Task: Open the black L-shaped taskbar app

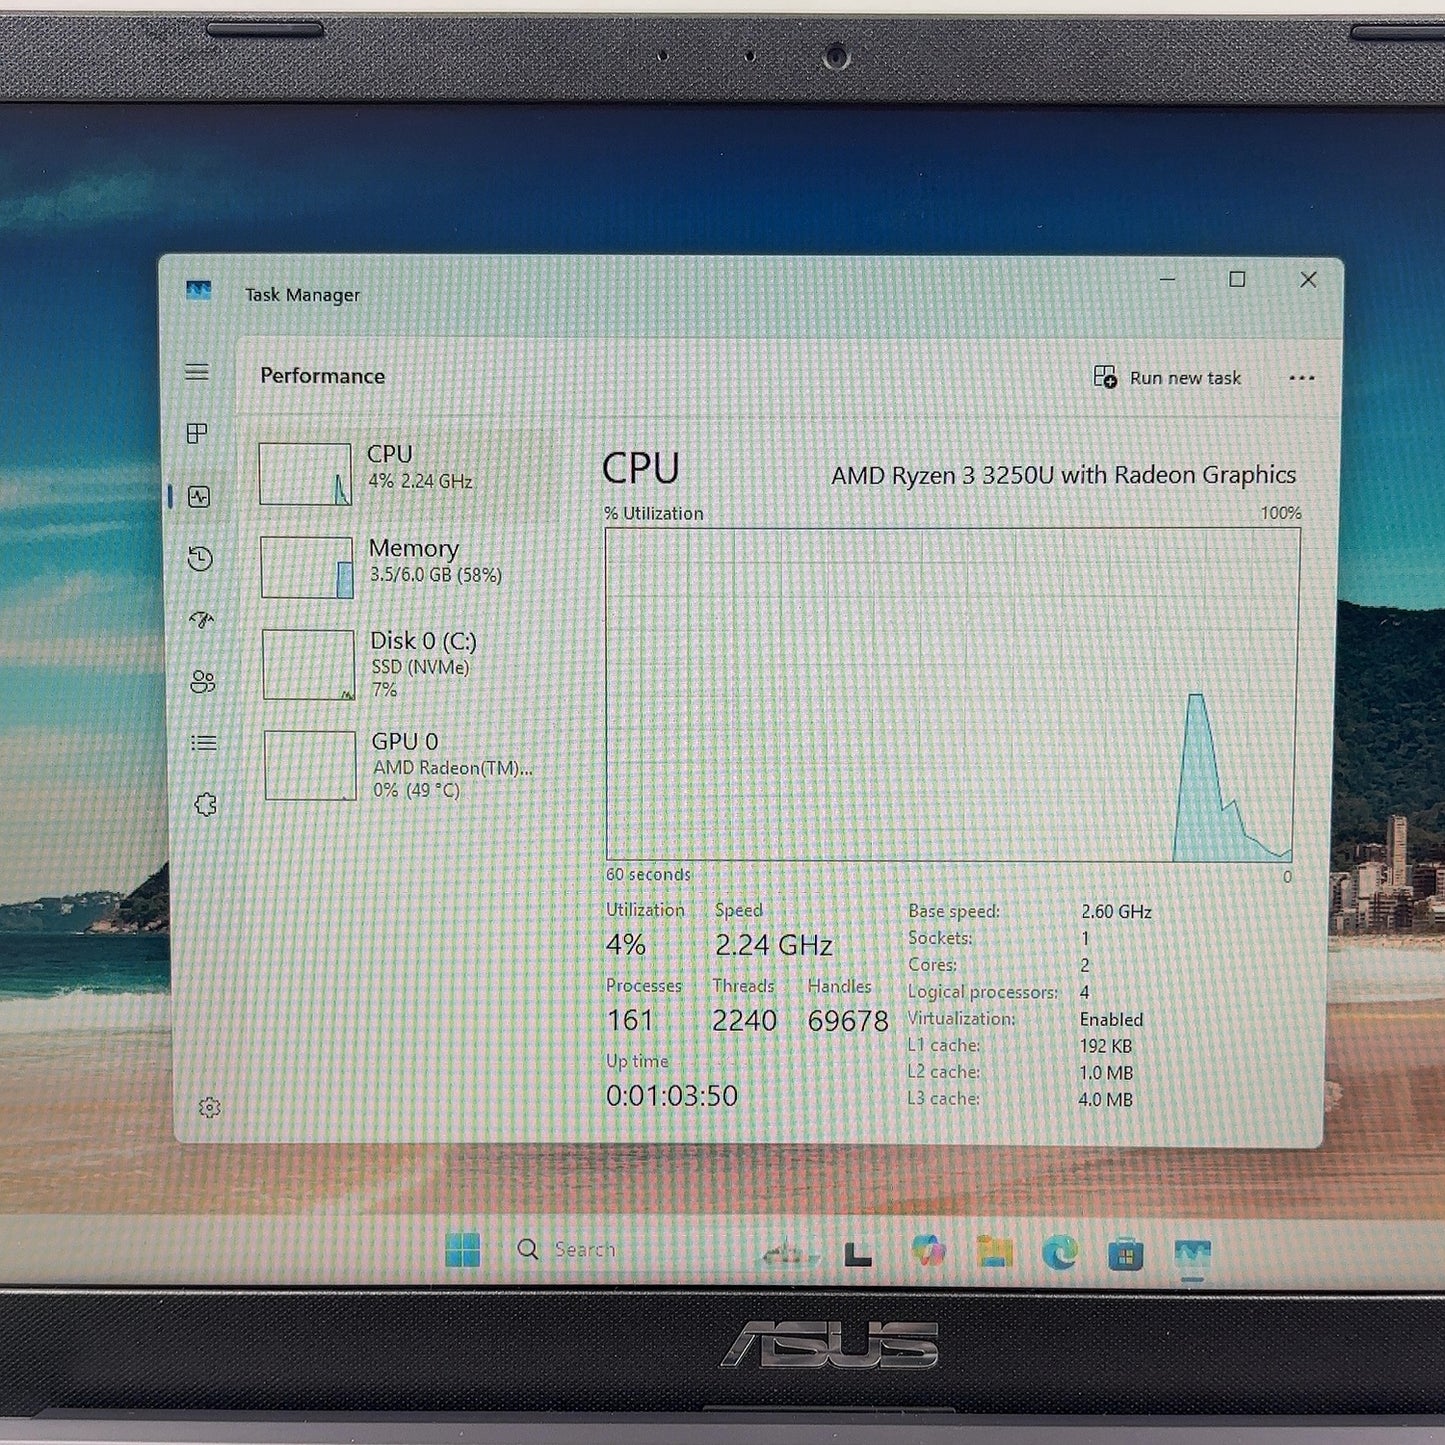Action: pyautogui.click(x=858, y=1254)
